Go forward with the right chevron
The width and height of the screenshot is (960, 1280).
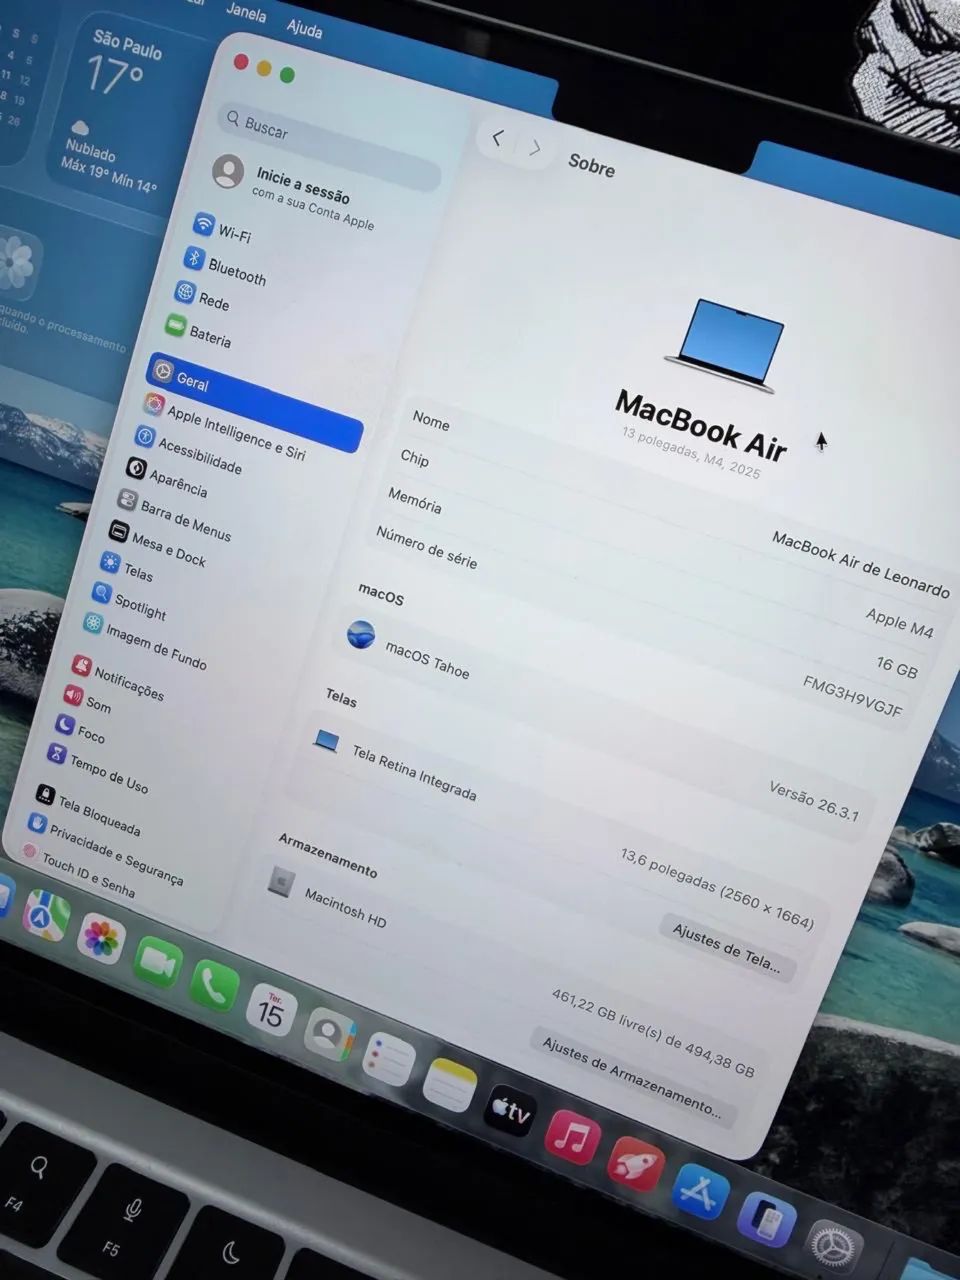[x=535, y=148]
